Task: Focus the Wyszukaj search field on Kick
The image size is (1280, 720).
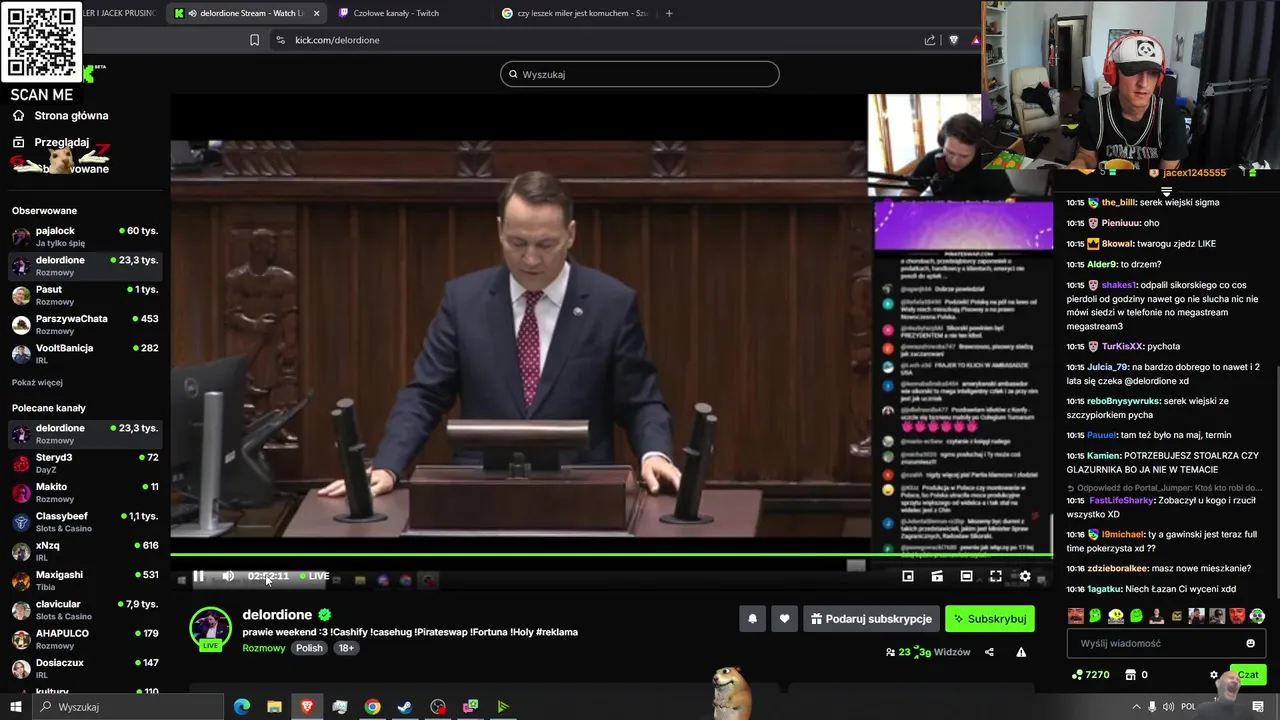Action: pyautogui.click(x=640, y=74)
